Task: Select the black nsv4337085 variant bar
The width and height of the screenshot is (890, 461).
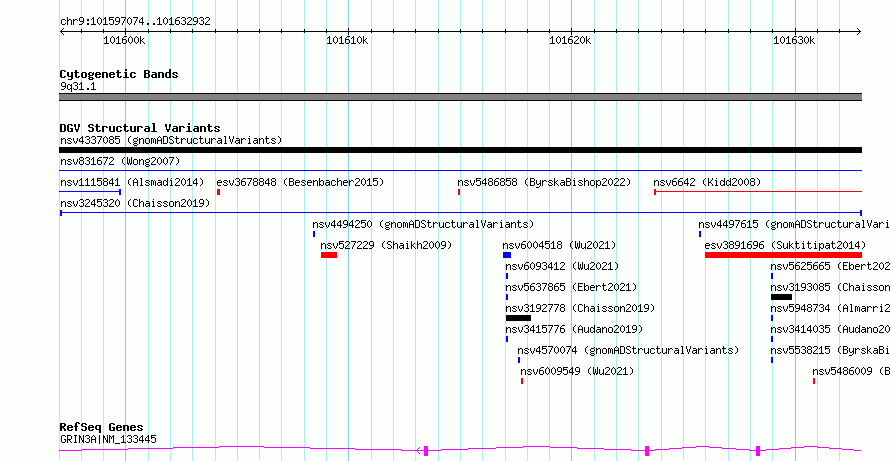Action: coord(460,150)
